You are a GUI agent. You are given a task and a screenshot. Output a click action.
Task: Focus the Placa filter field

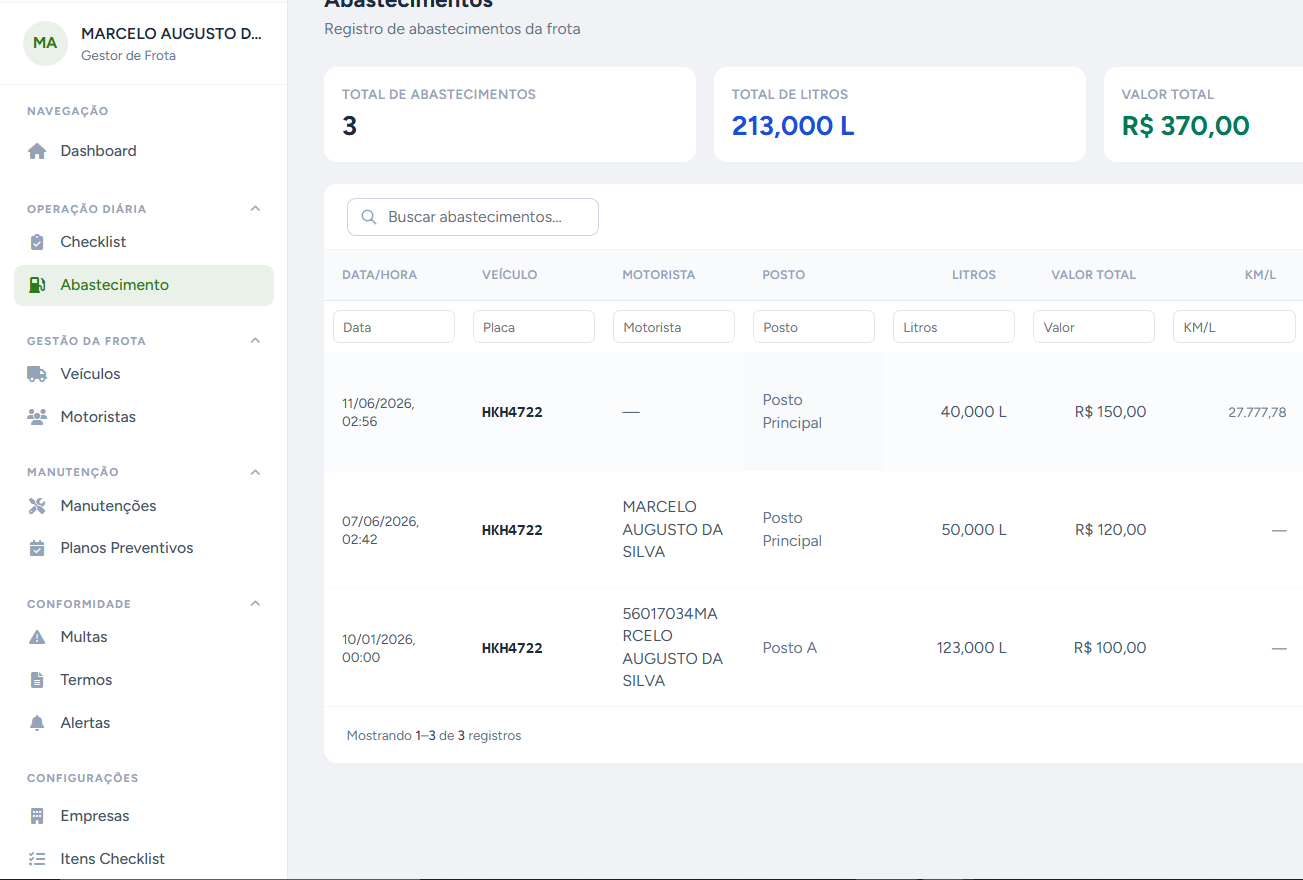[534, 327]
